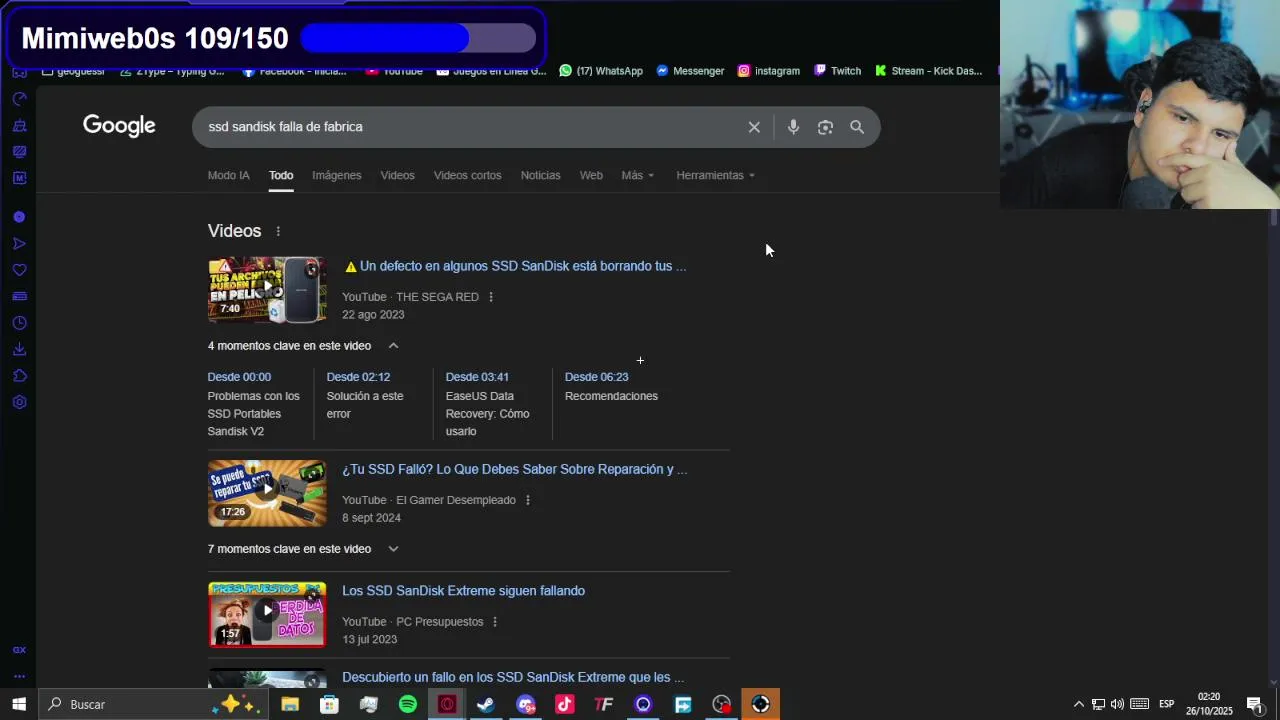Open 'Los SSD SanDisk Extreme siguen fallando' link
The width and height of the screenshot is (1280, 720).
pos(463,591)
